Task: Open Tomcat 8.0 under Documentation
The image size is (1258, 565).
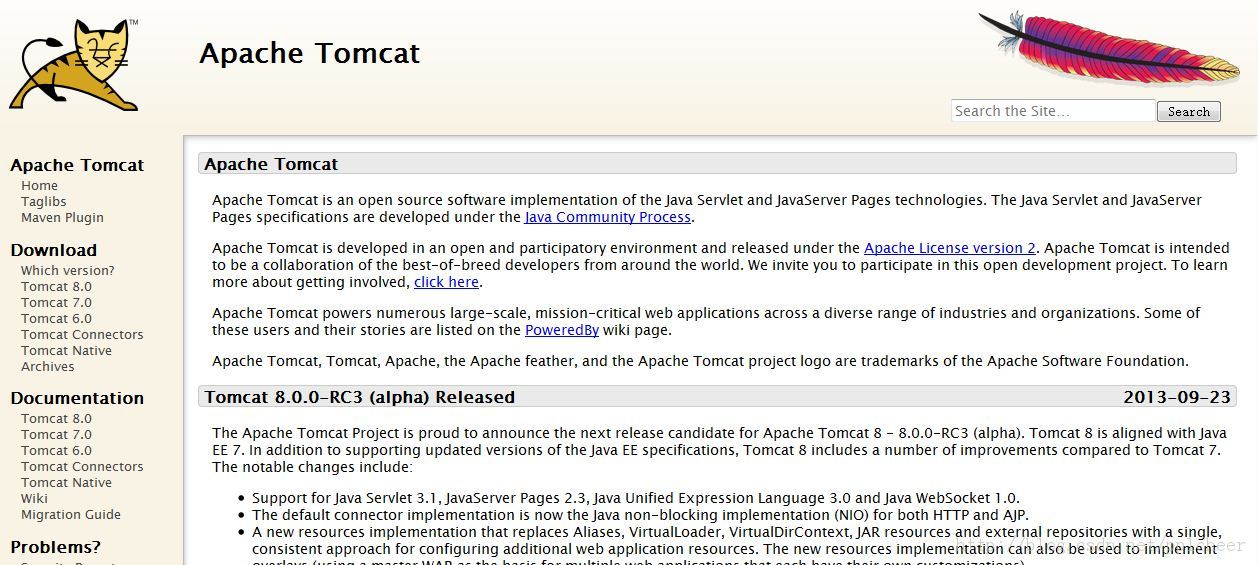Action: [56, 419]
